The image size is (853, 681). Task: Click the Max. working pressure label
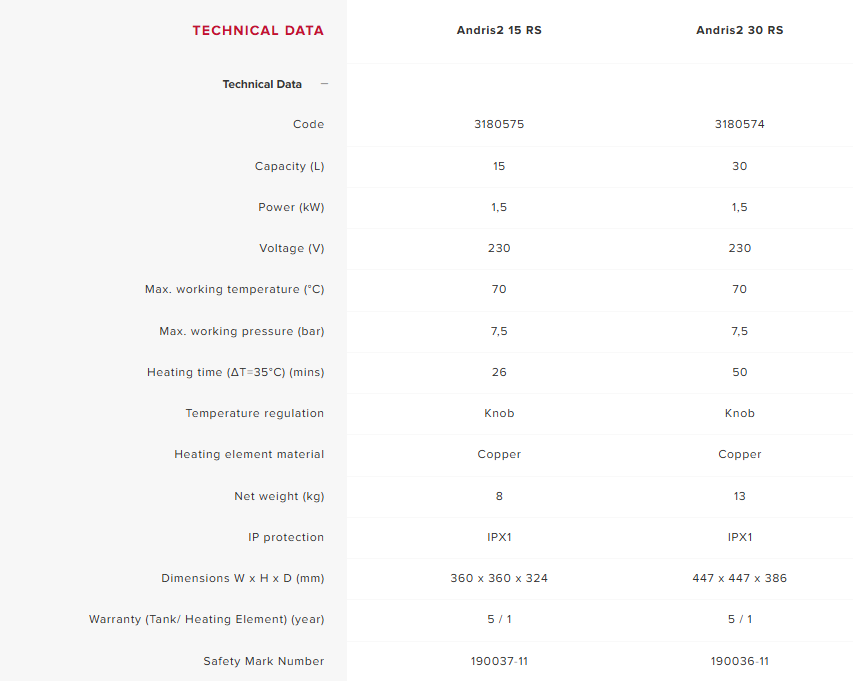pos(242,331)
